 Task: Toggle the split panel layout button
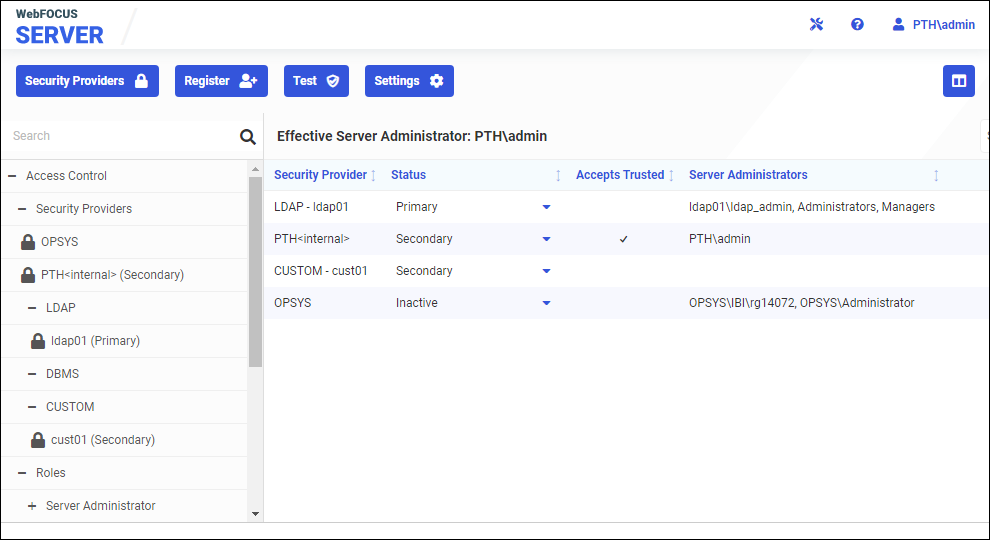(958, 81)
